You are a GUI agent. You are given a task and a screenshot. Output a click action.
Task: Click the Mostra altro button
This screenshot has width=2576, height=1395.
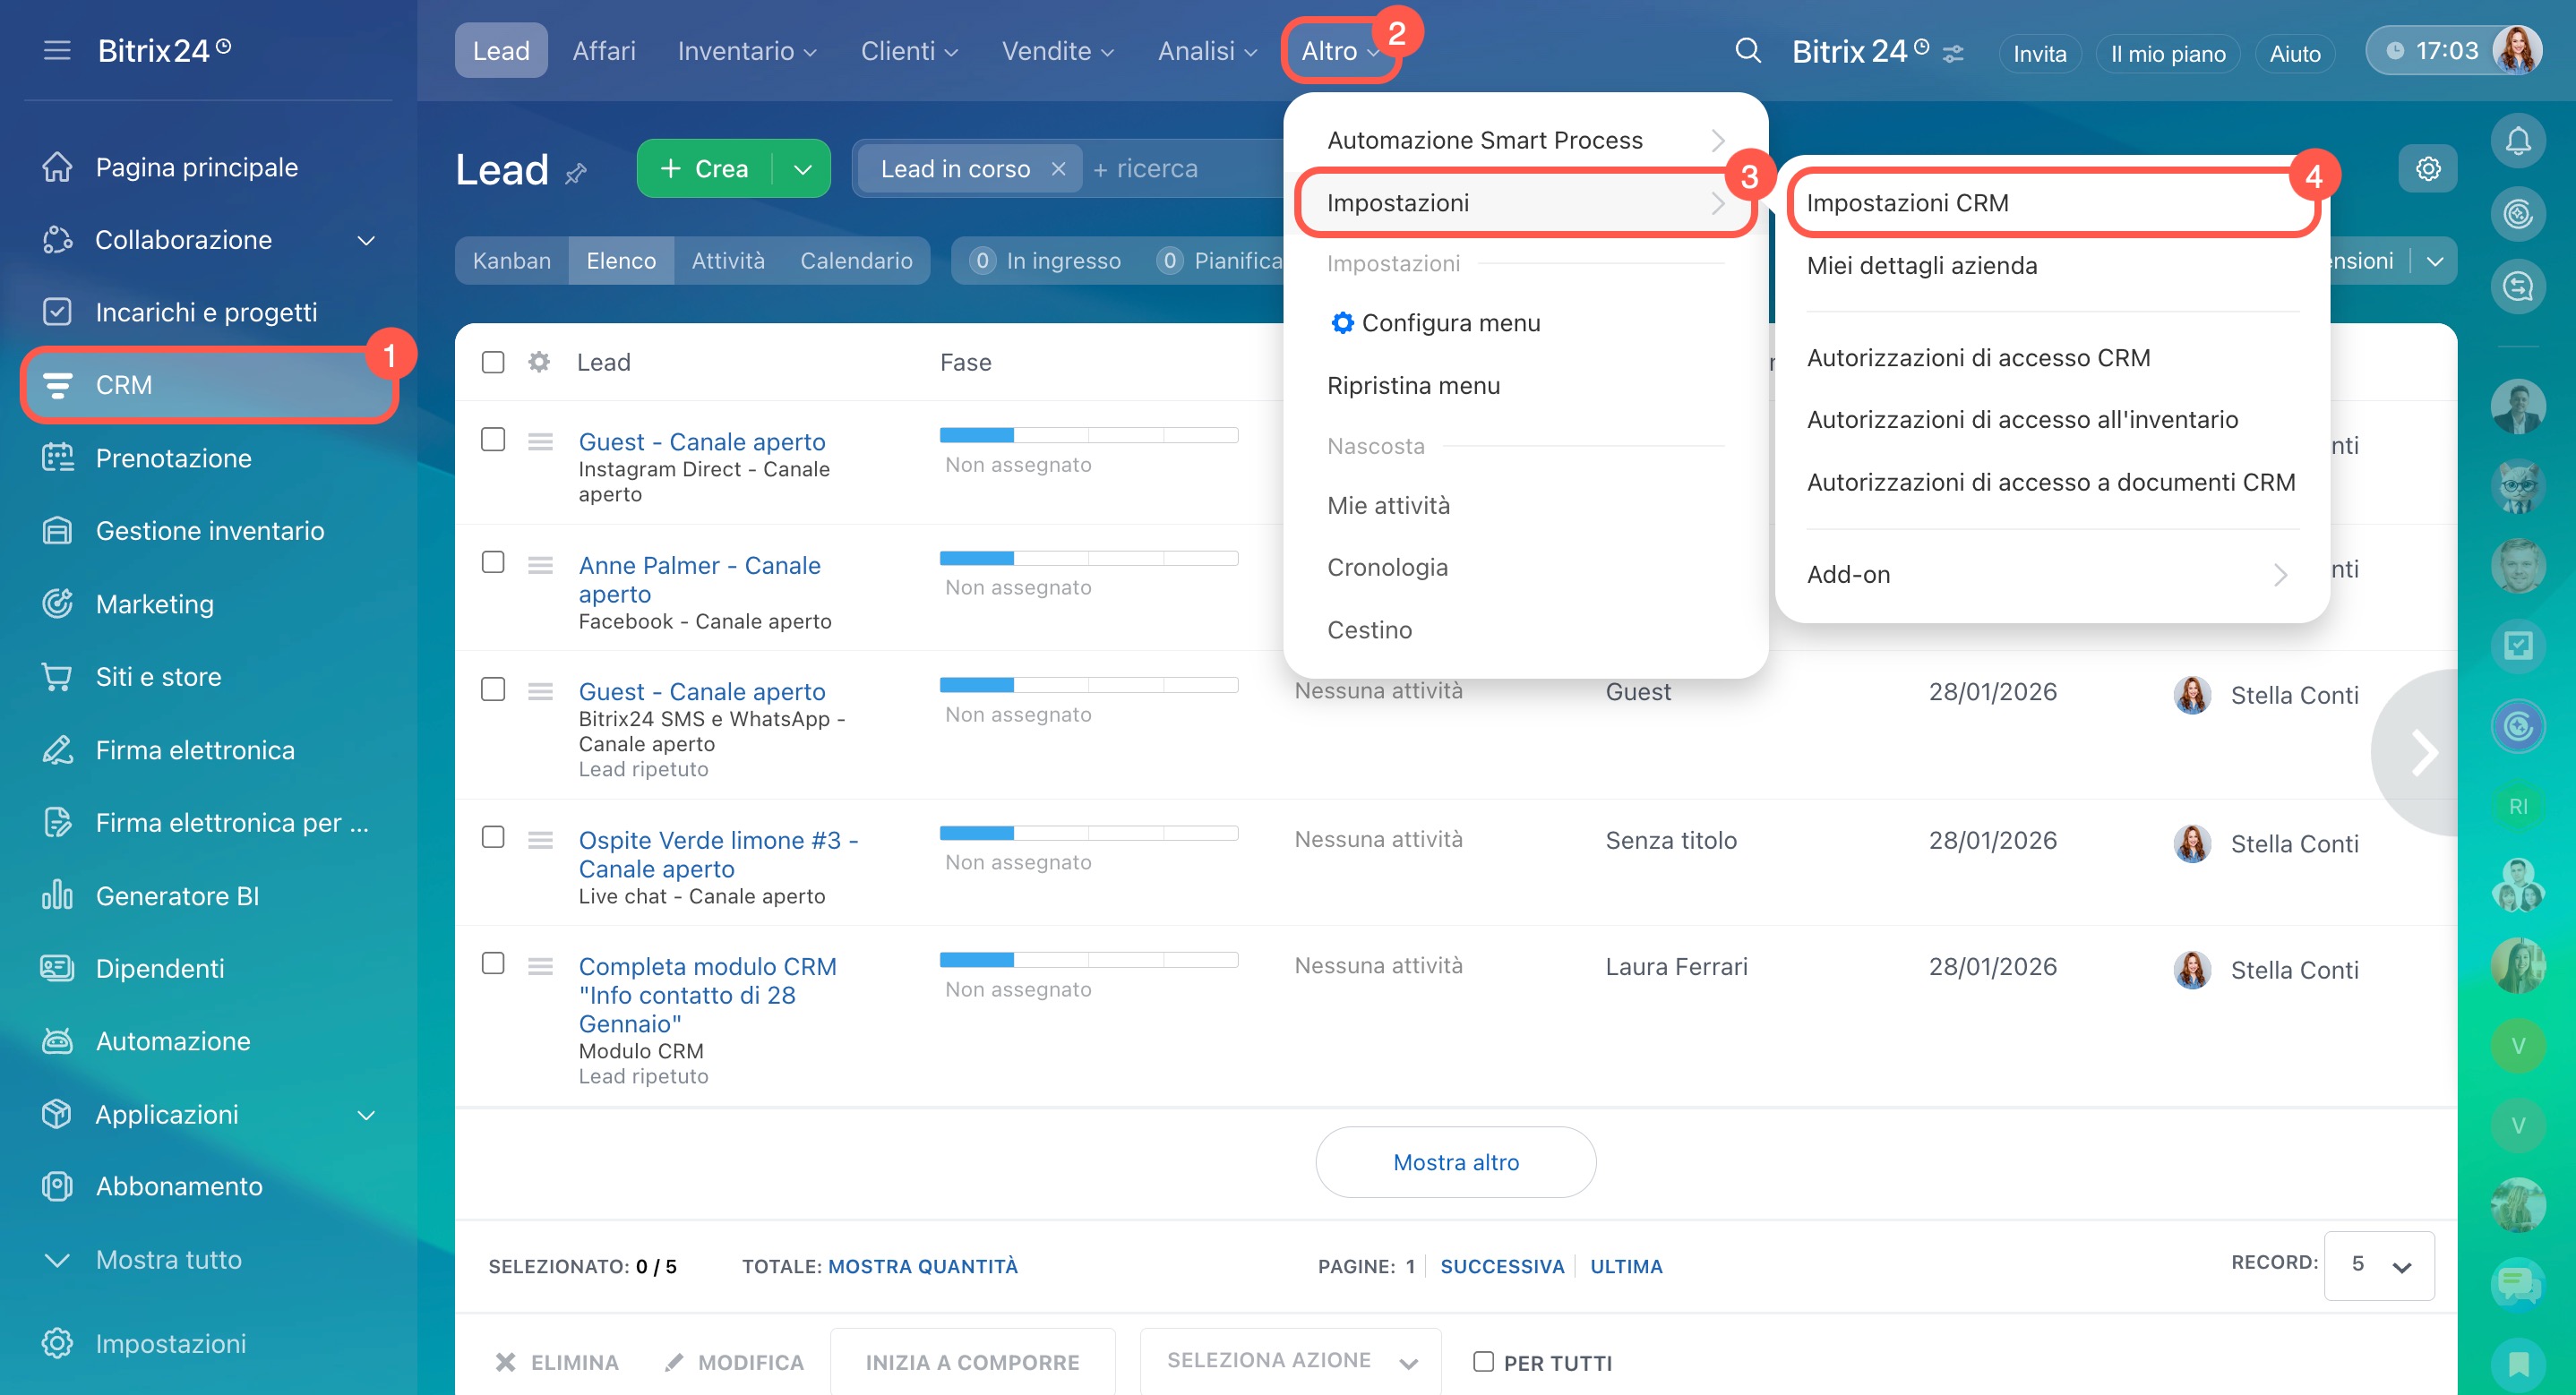tap(1455, 1162)
